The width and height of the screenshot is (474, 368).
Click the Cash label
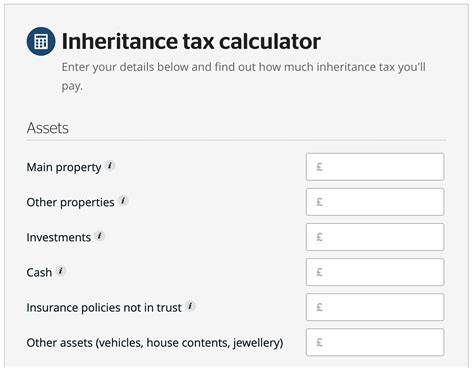(39, 272)
